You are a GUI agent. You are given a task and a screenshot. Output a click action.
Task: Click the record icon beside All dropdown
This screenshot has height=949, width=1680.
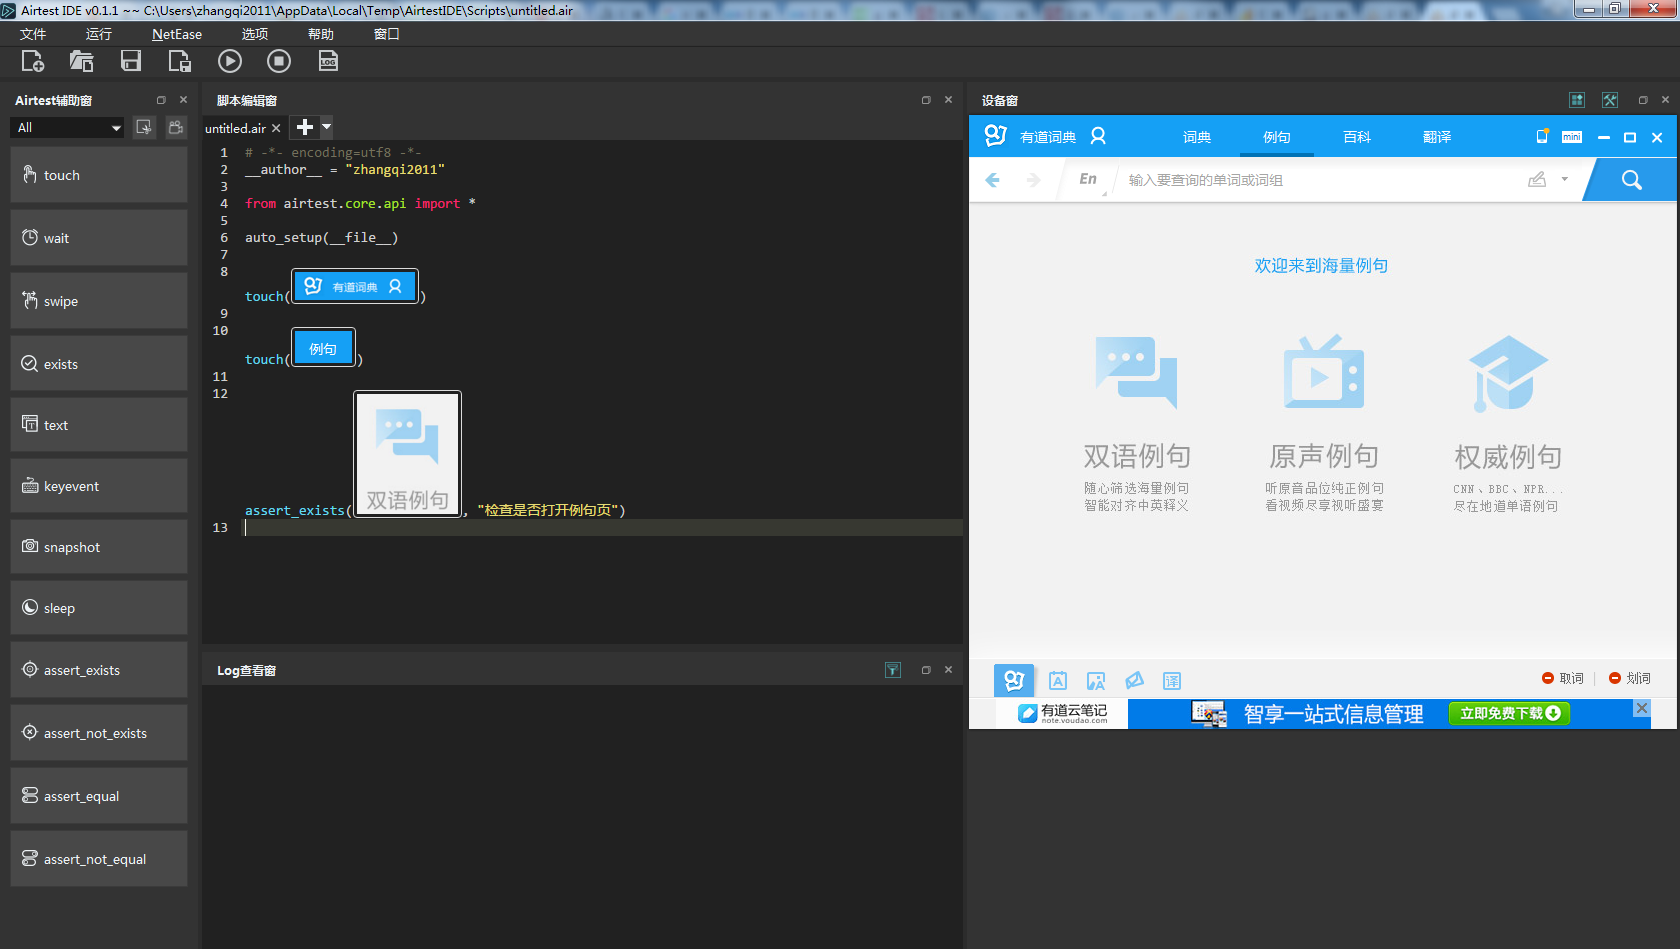(x=144, y=127)
